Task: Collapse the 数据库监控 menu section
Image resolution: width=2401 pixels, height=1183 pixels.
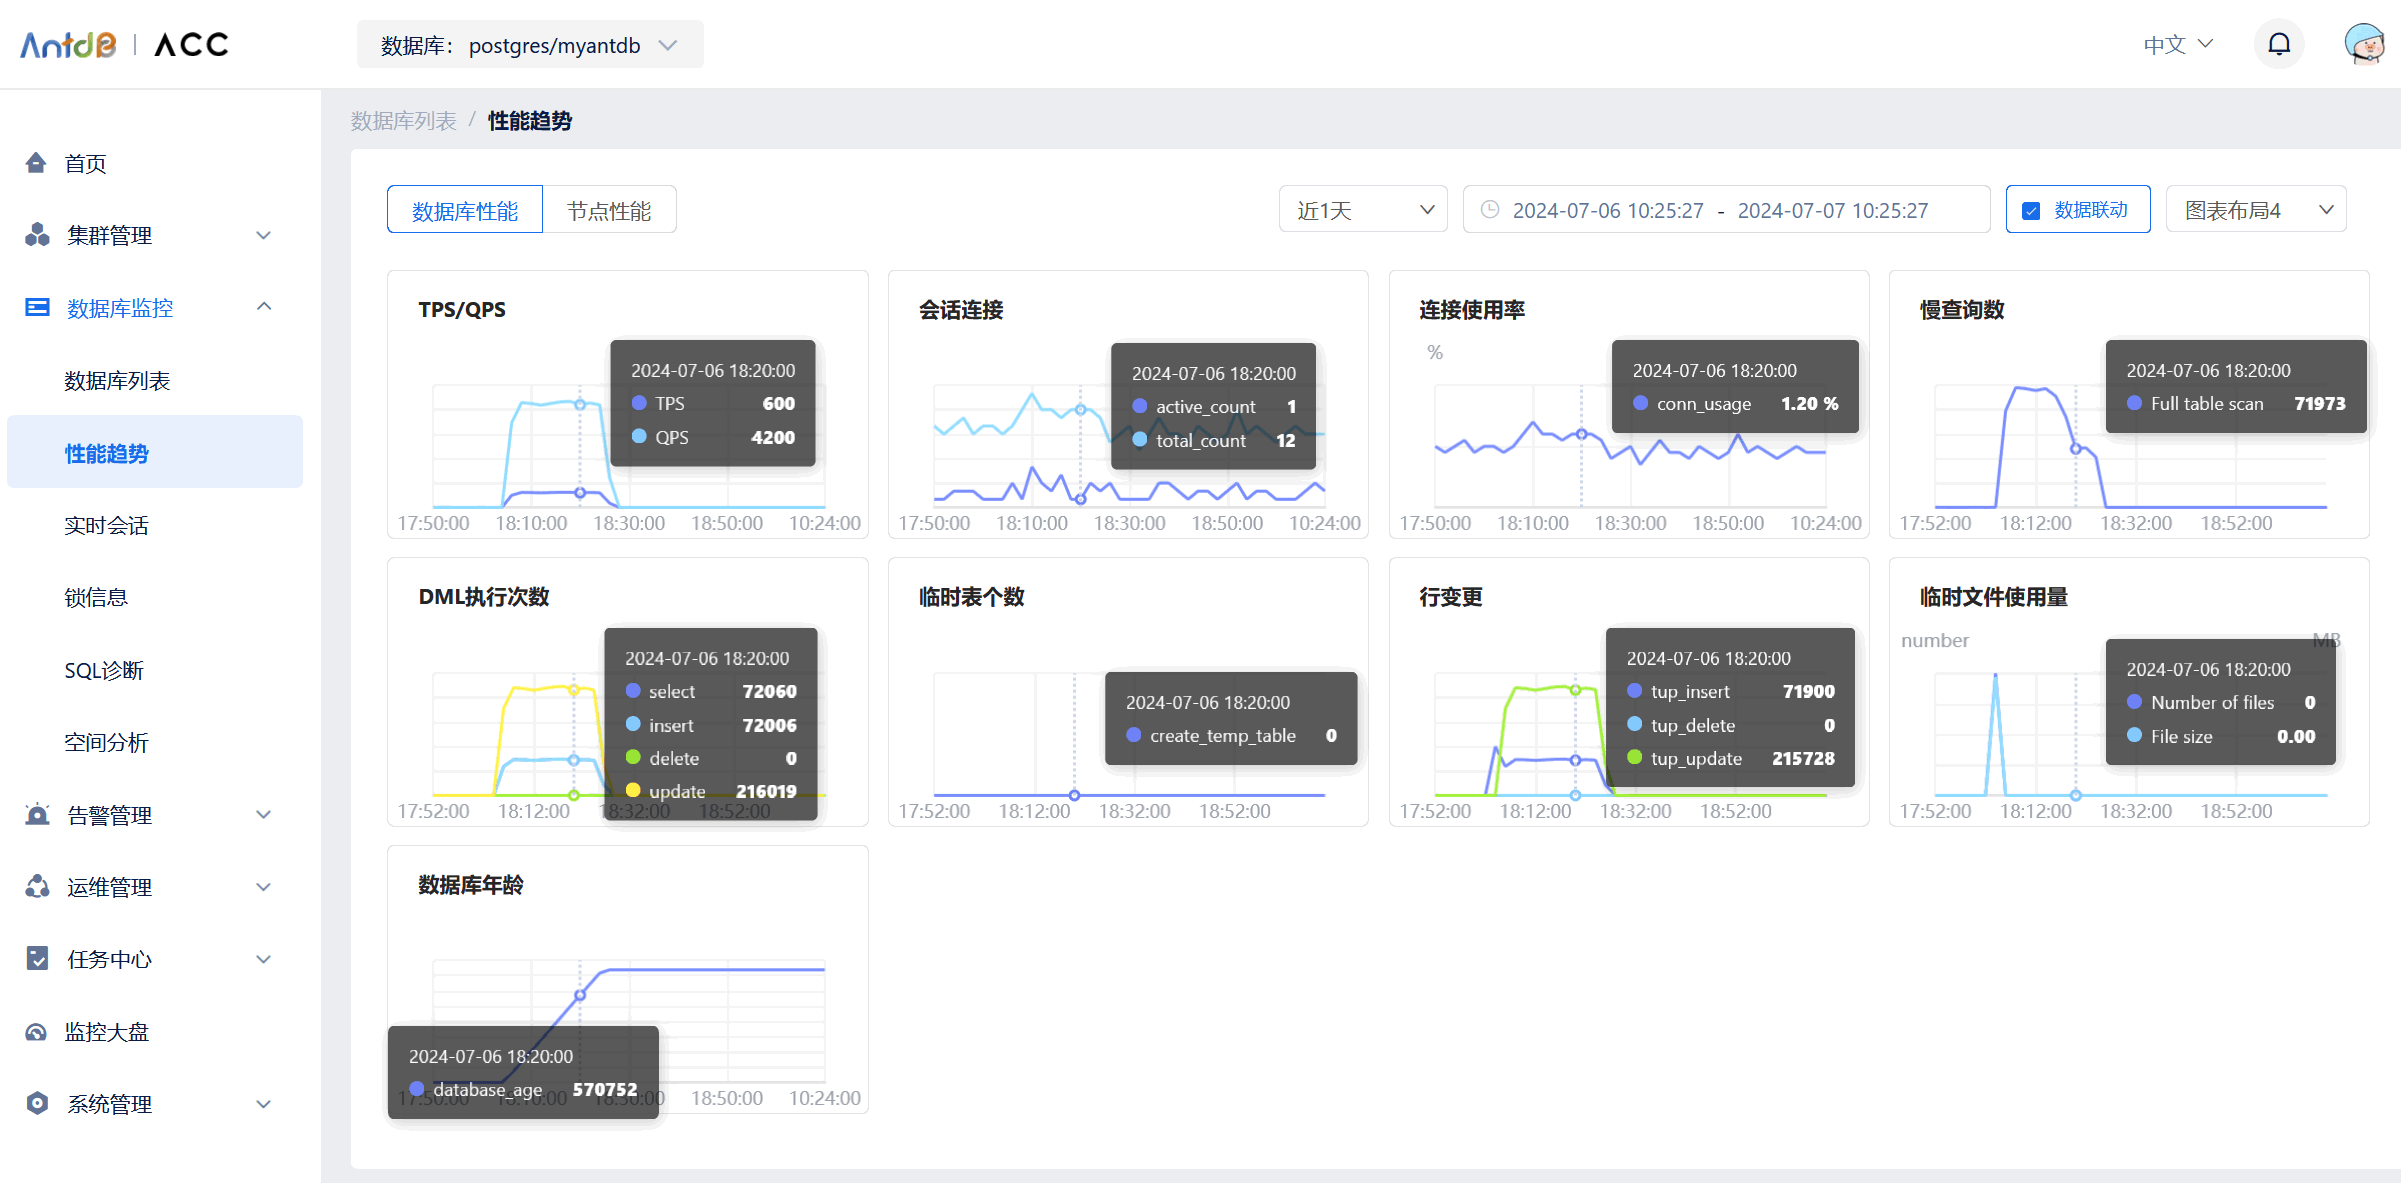Action: (264, 307)
